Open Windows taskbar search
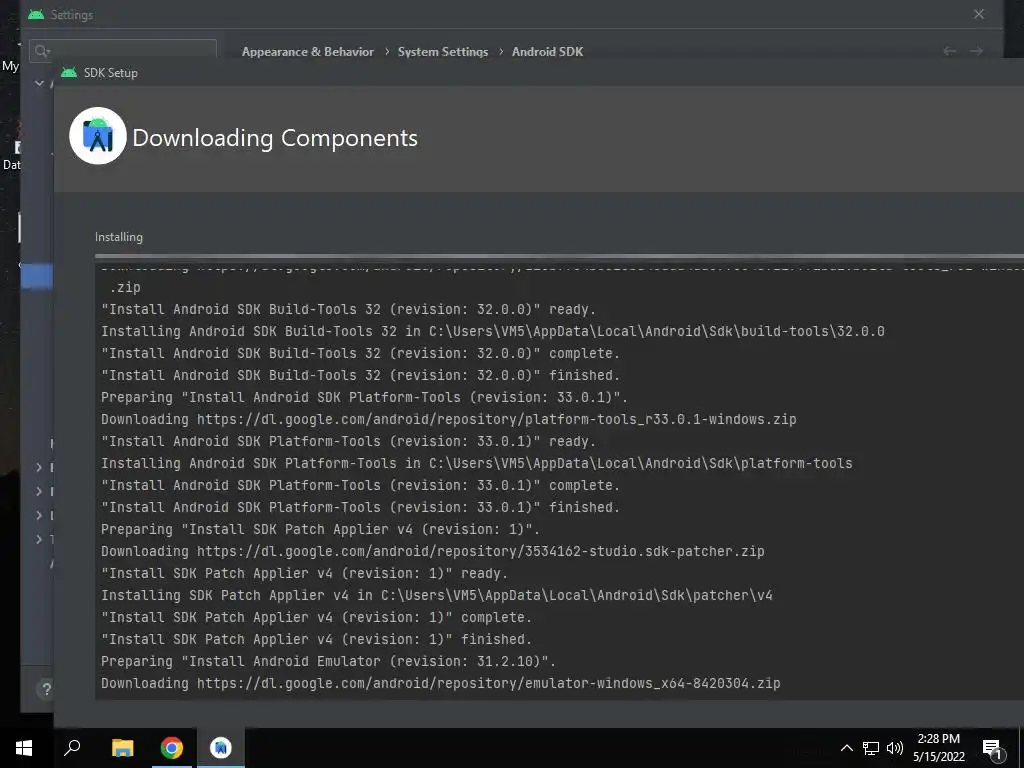The height and width of the screenshot is (768, 1024). (72, 748)
